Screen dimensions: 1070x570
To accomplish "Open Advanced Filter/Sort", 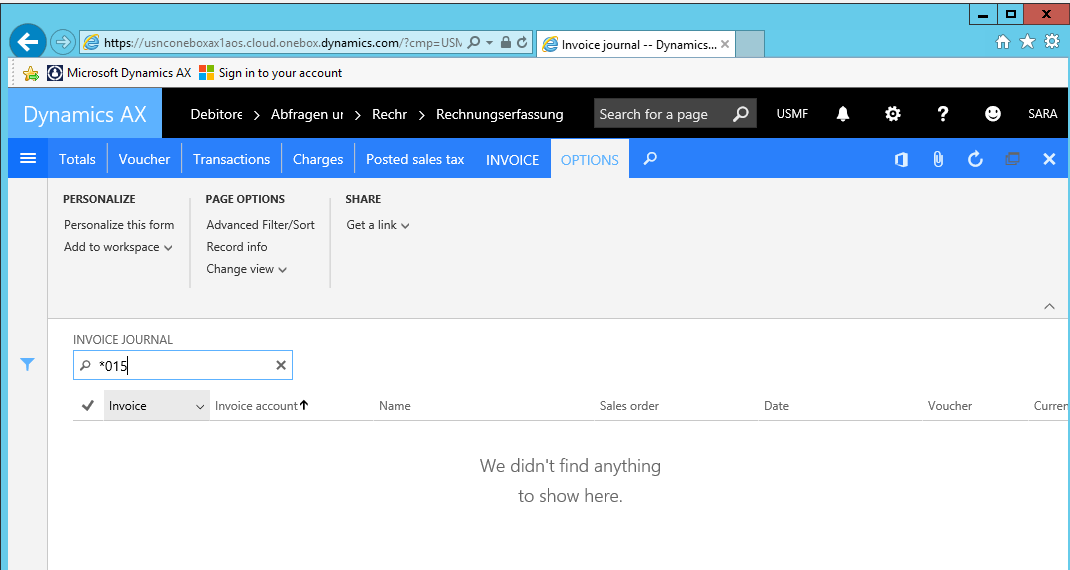I will coord(260,225).
